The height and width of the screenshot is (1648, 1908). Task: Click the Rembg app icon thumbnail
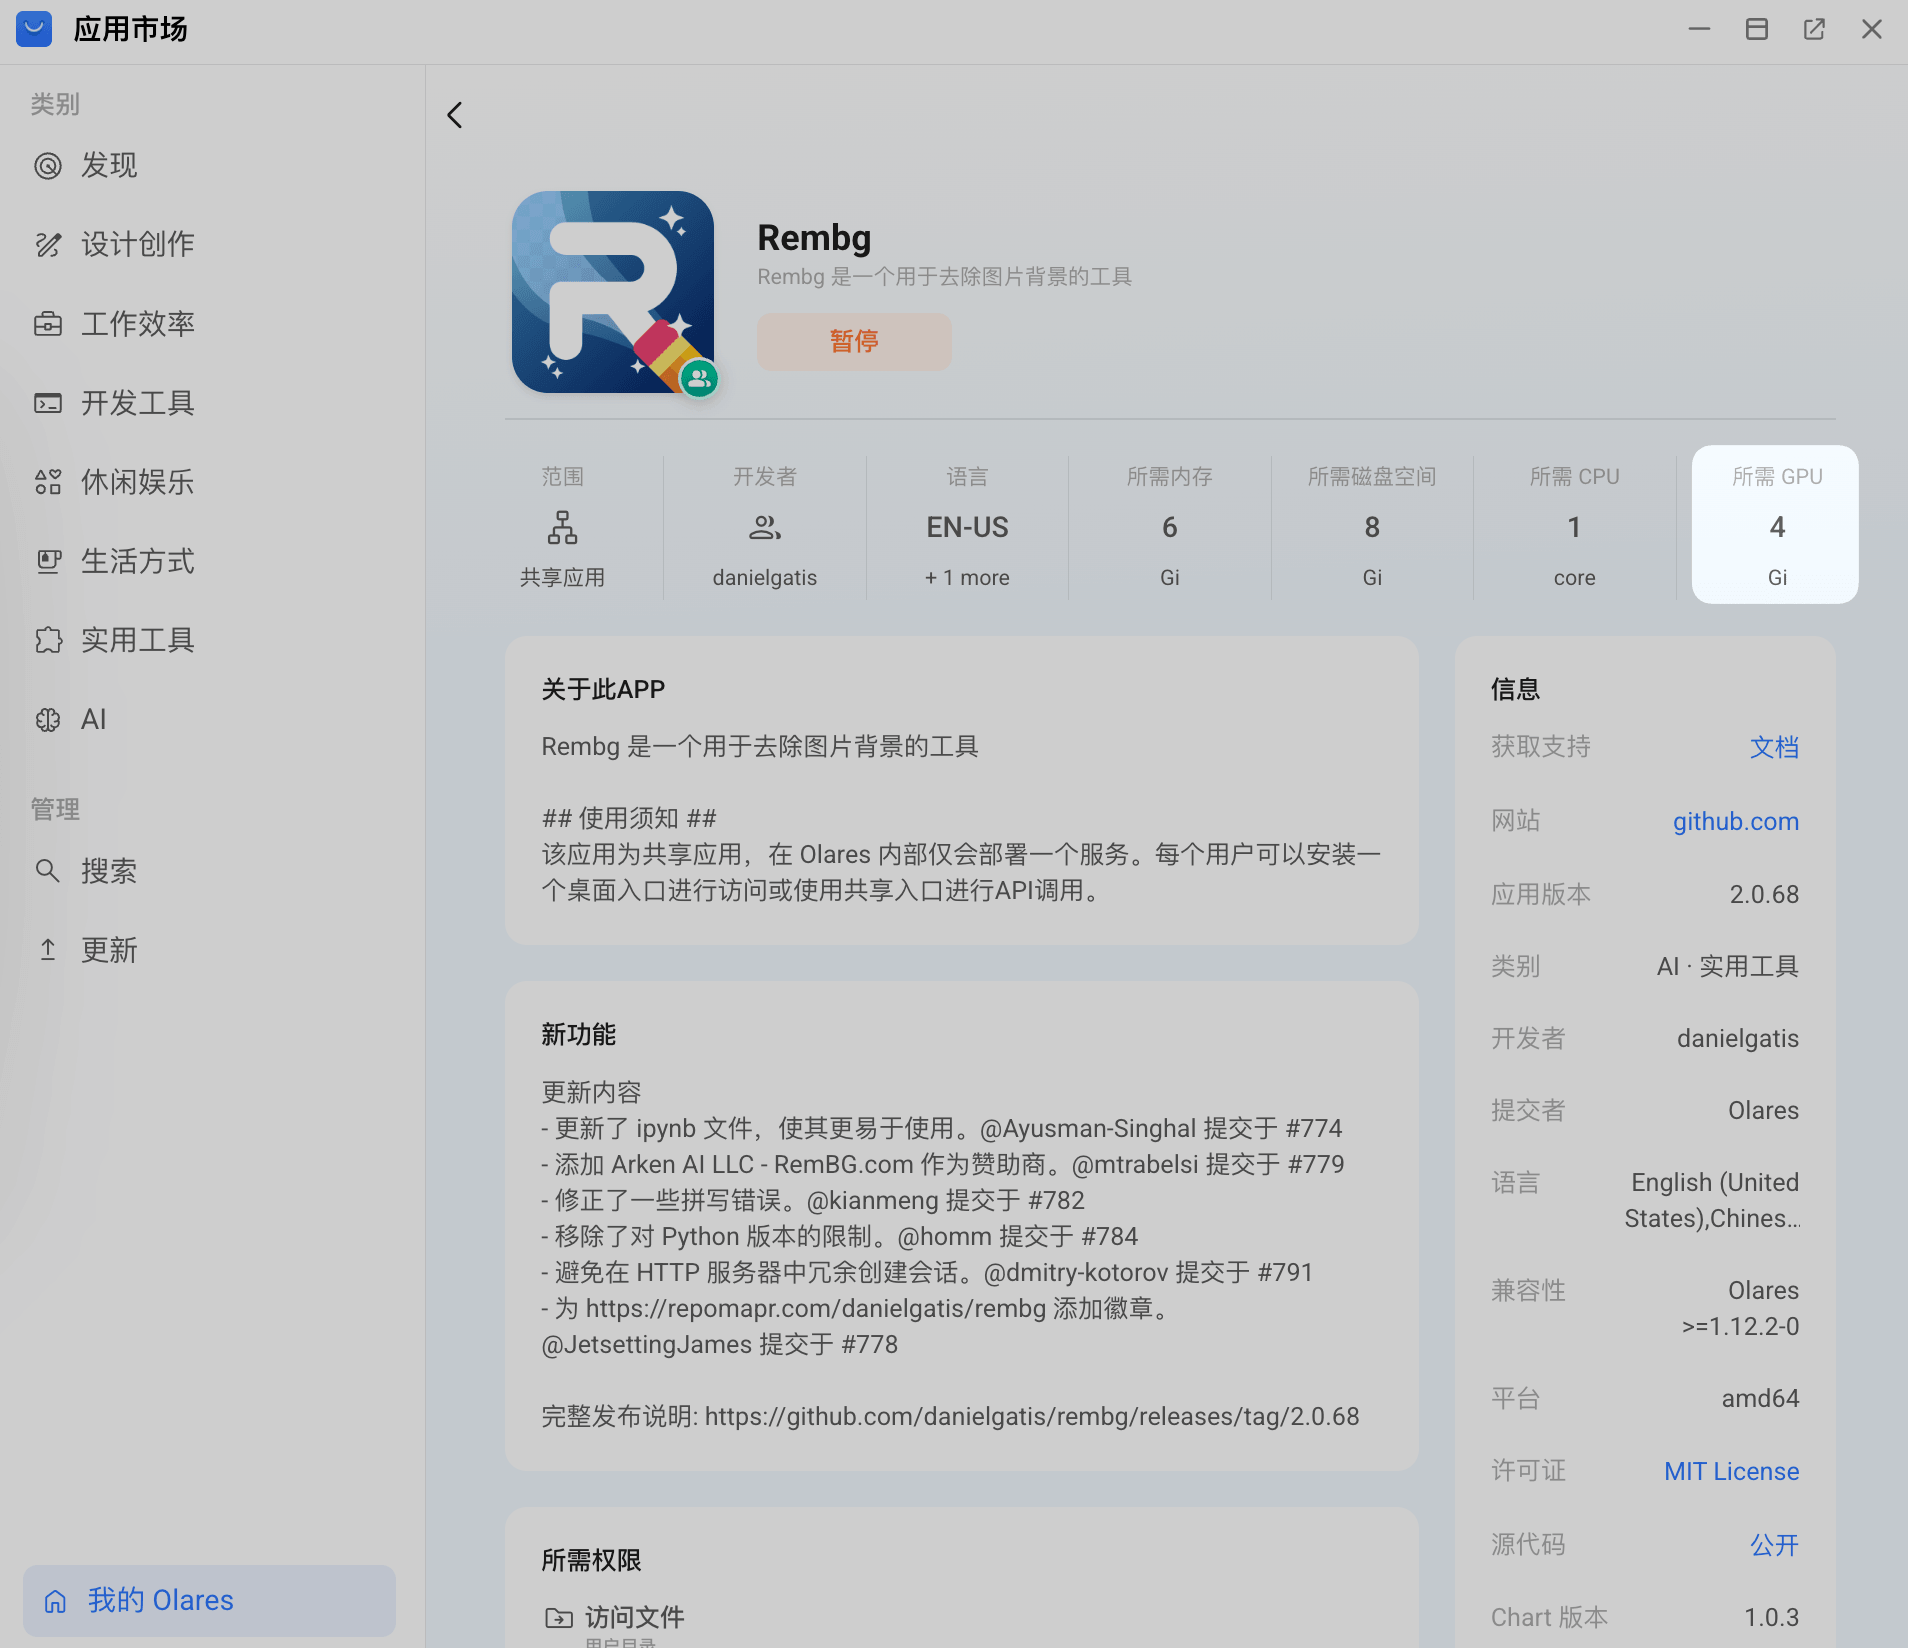[x=612, y=292]
